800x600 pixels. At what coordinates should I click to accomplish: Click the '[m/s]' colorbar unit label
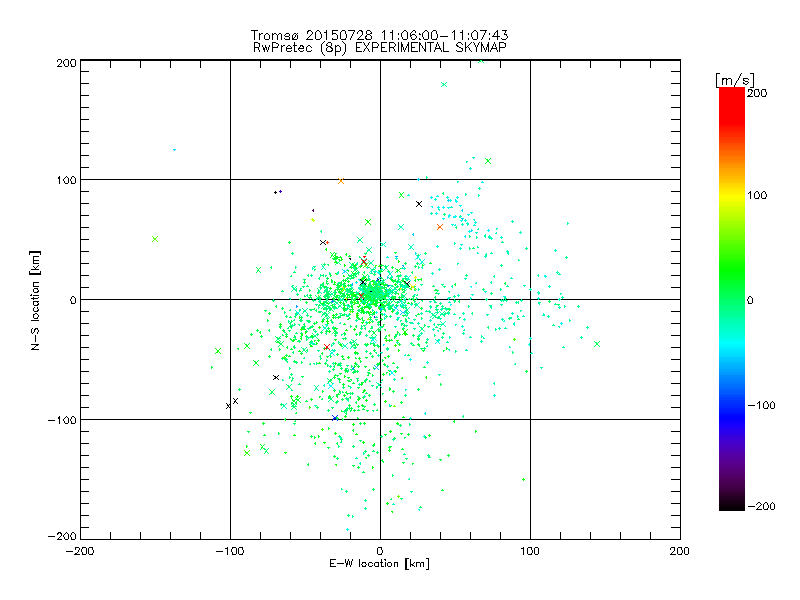coord(734,80)
